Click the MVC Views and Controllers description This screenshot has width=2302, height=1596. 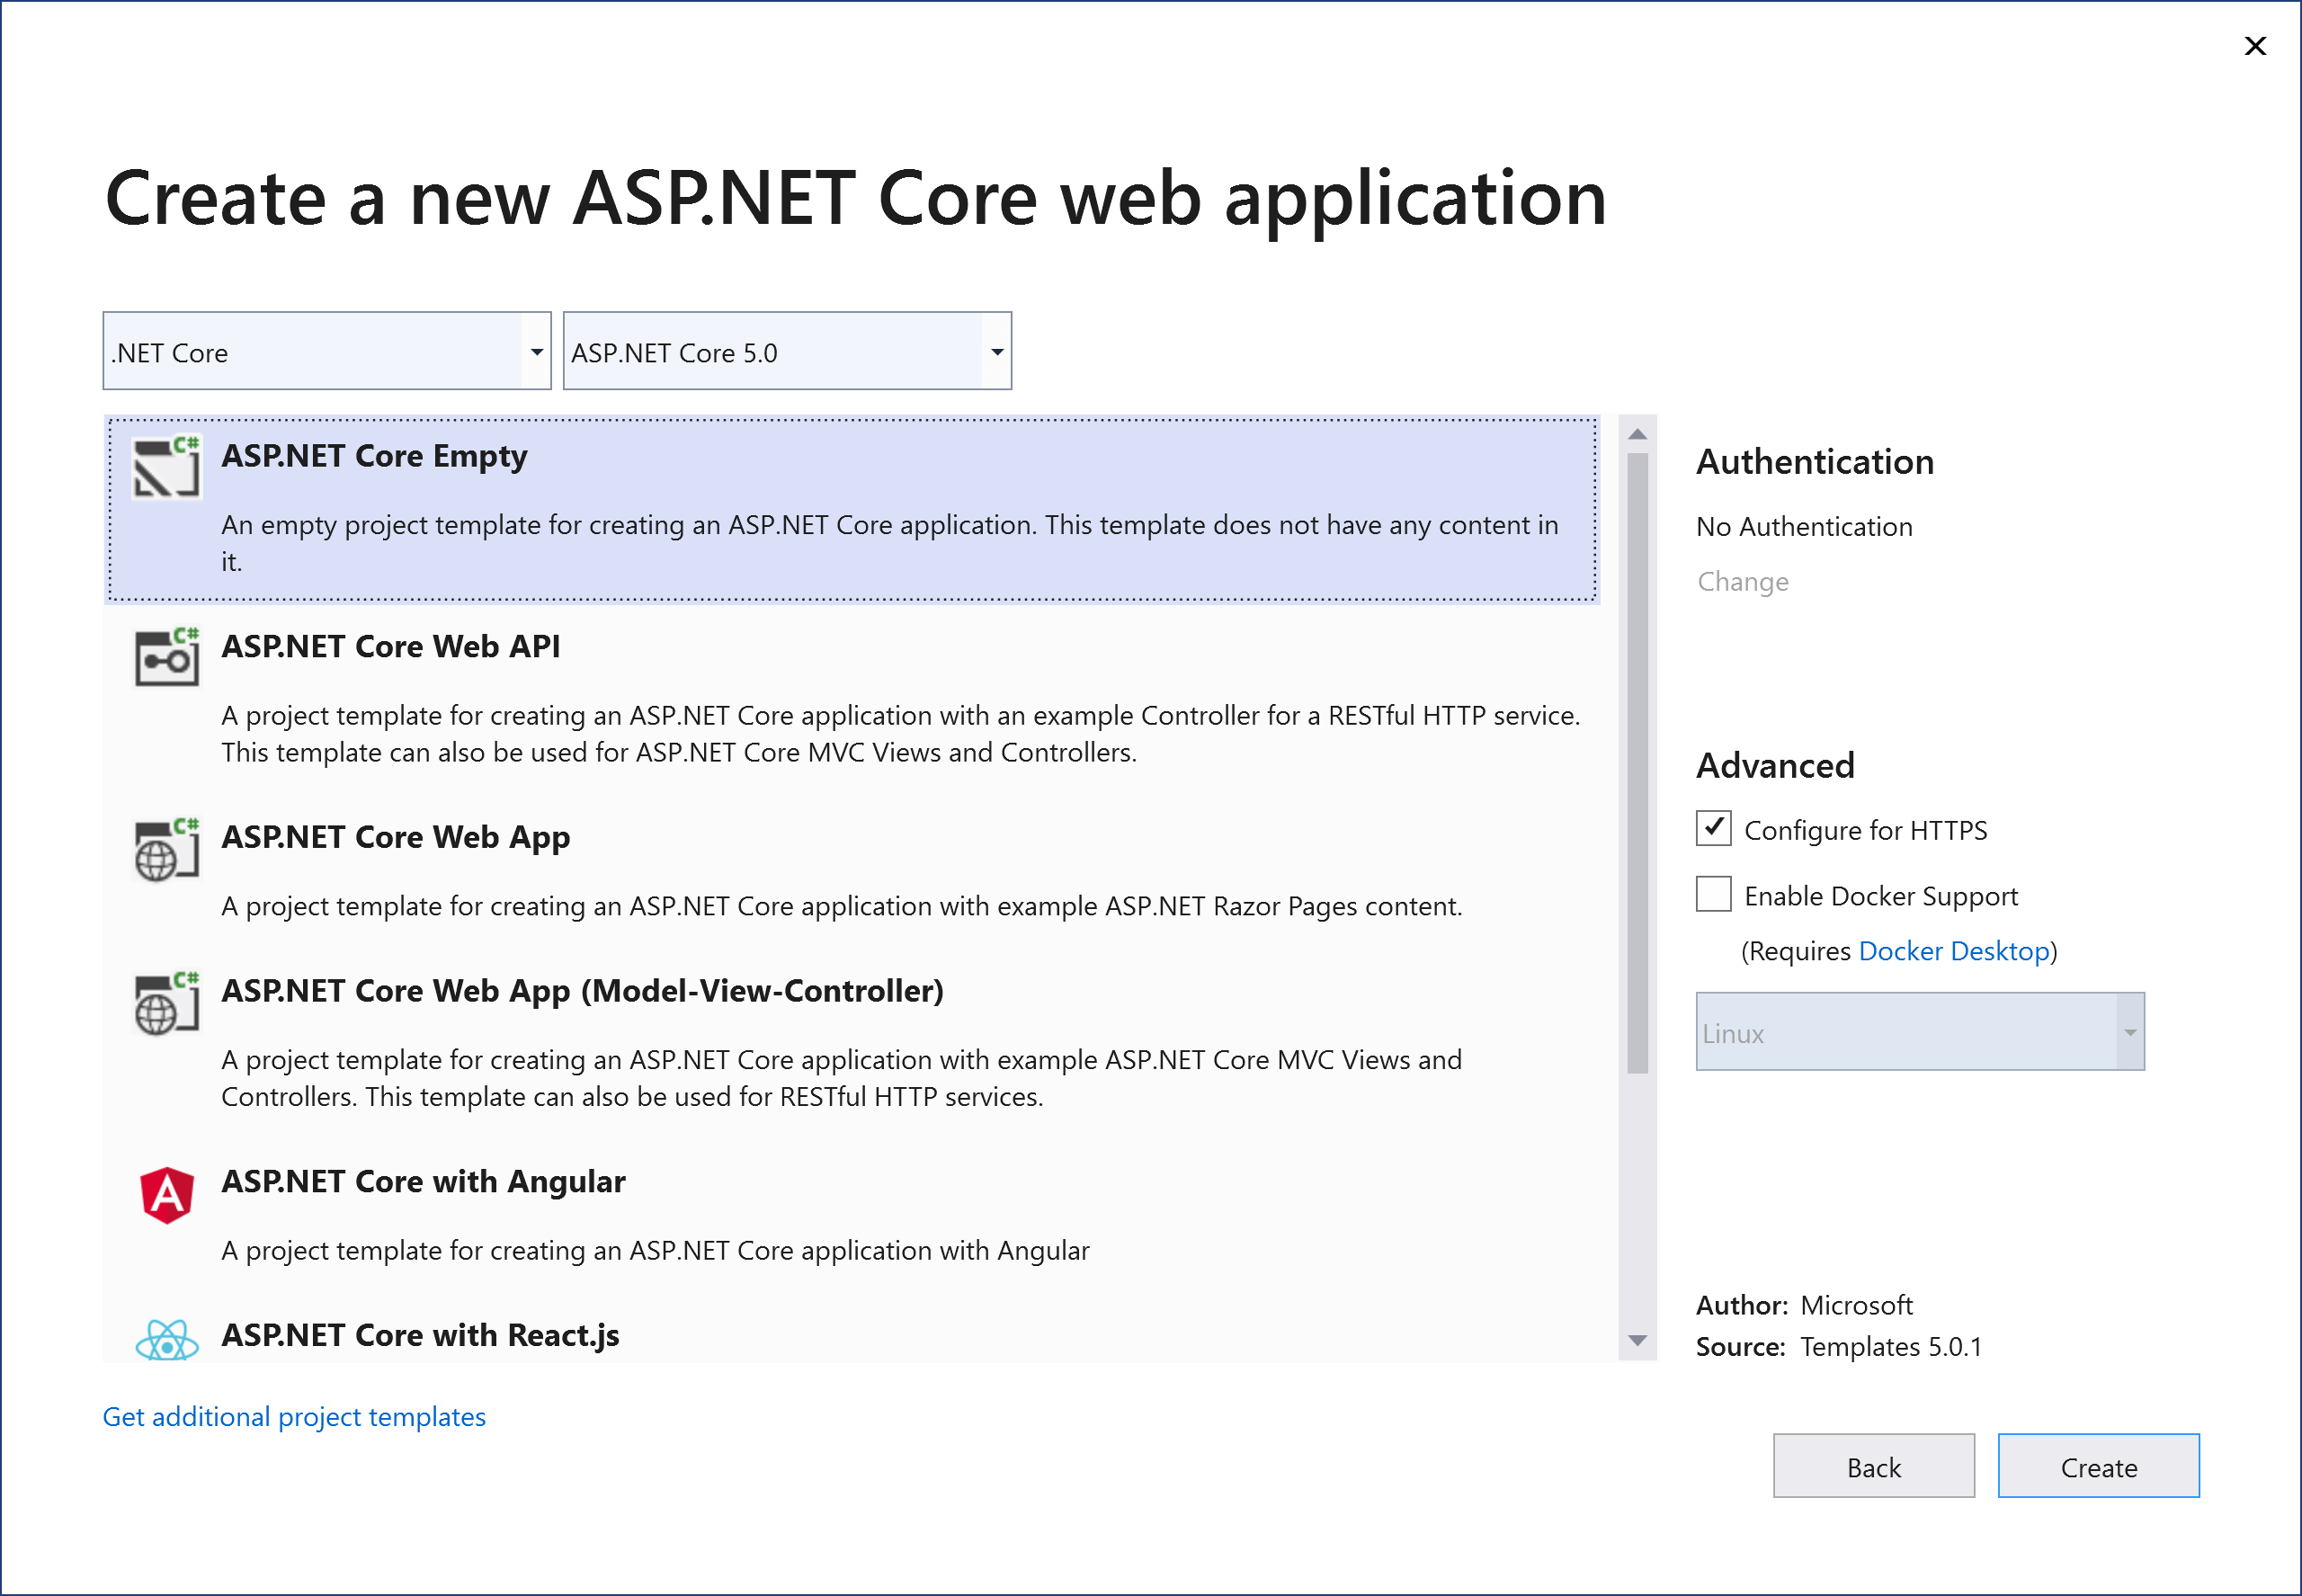coord(841,1078)
